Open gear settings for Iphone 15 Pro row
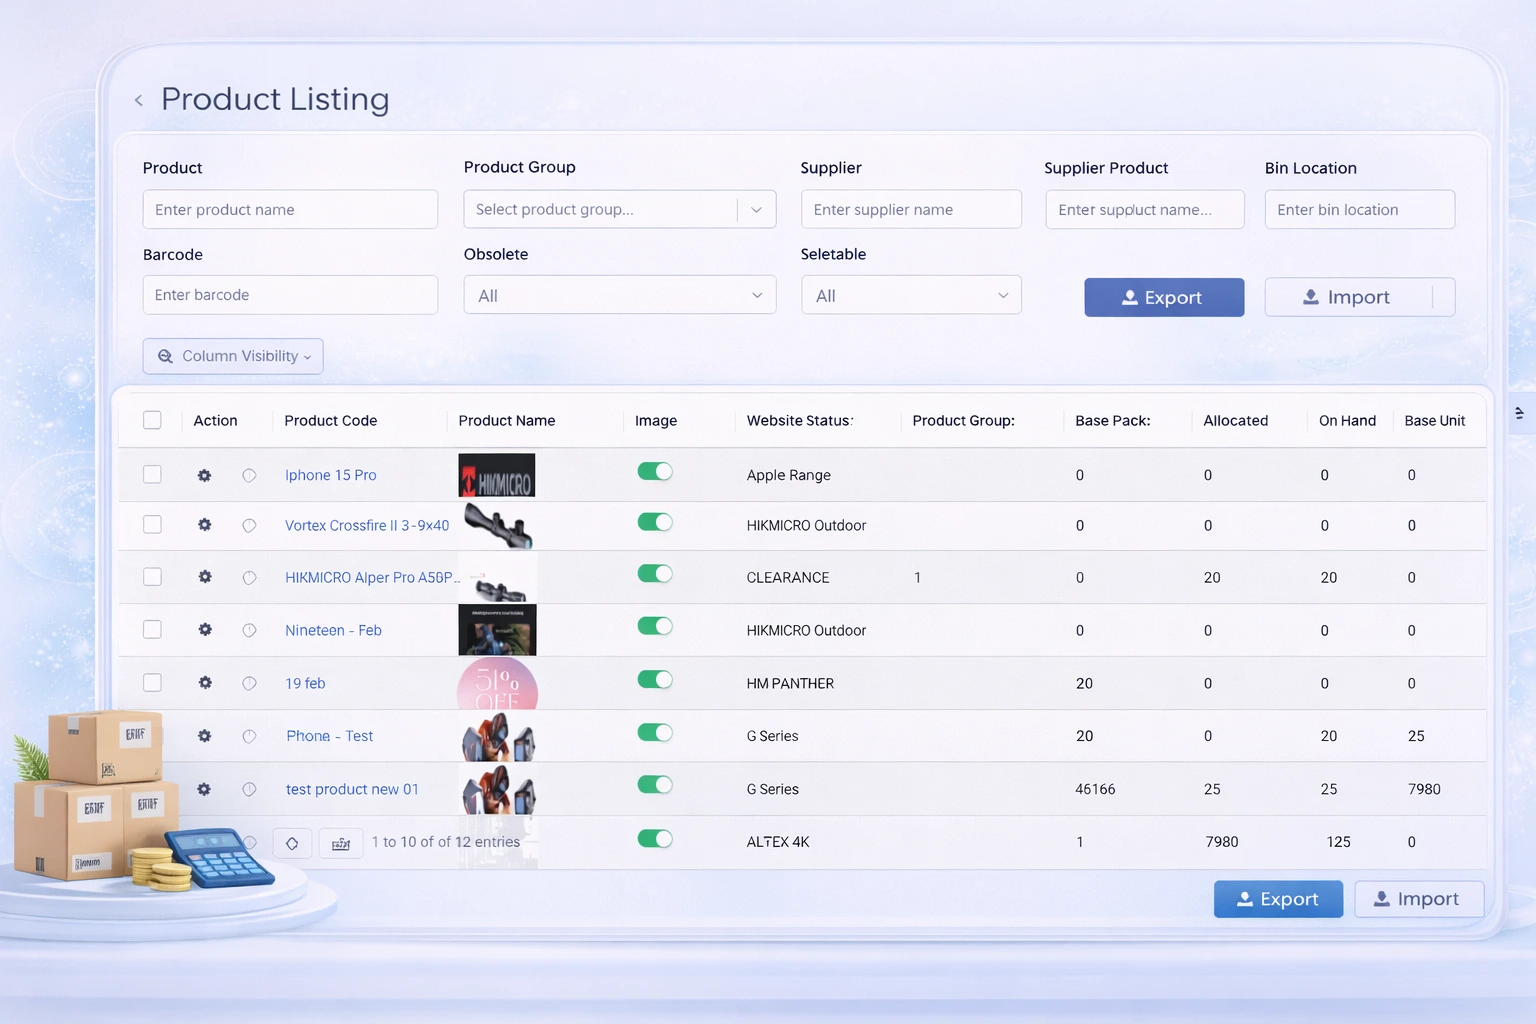1536x1024 pixels. [204, 475]
